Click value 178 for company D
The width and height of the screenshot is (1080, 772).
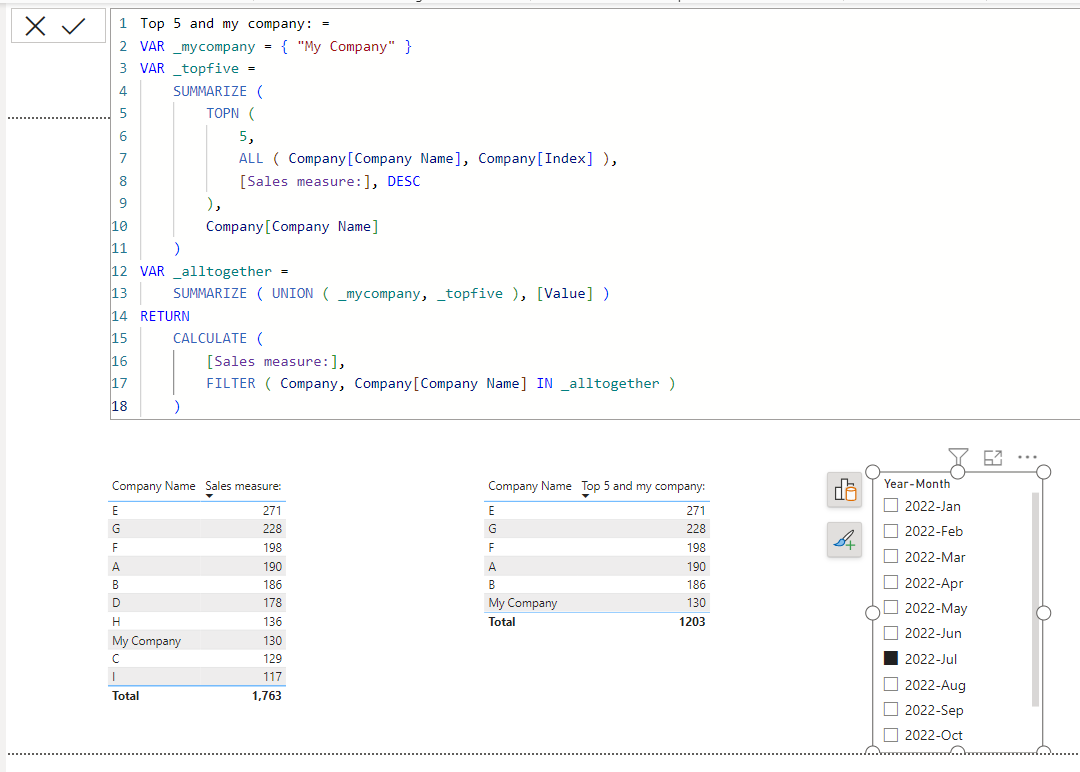(x=273, y=603)
